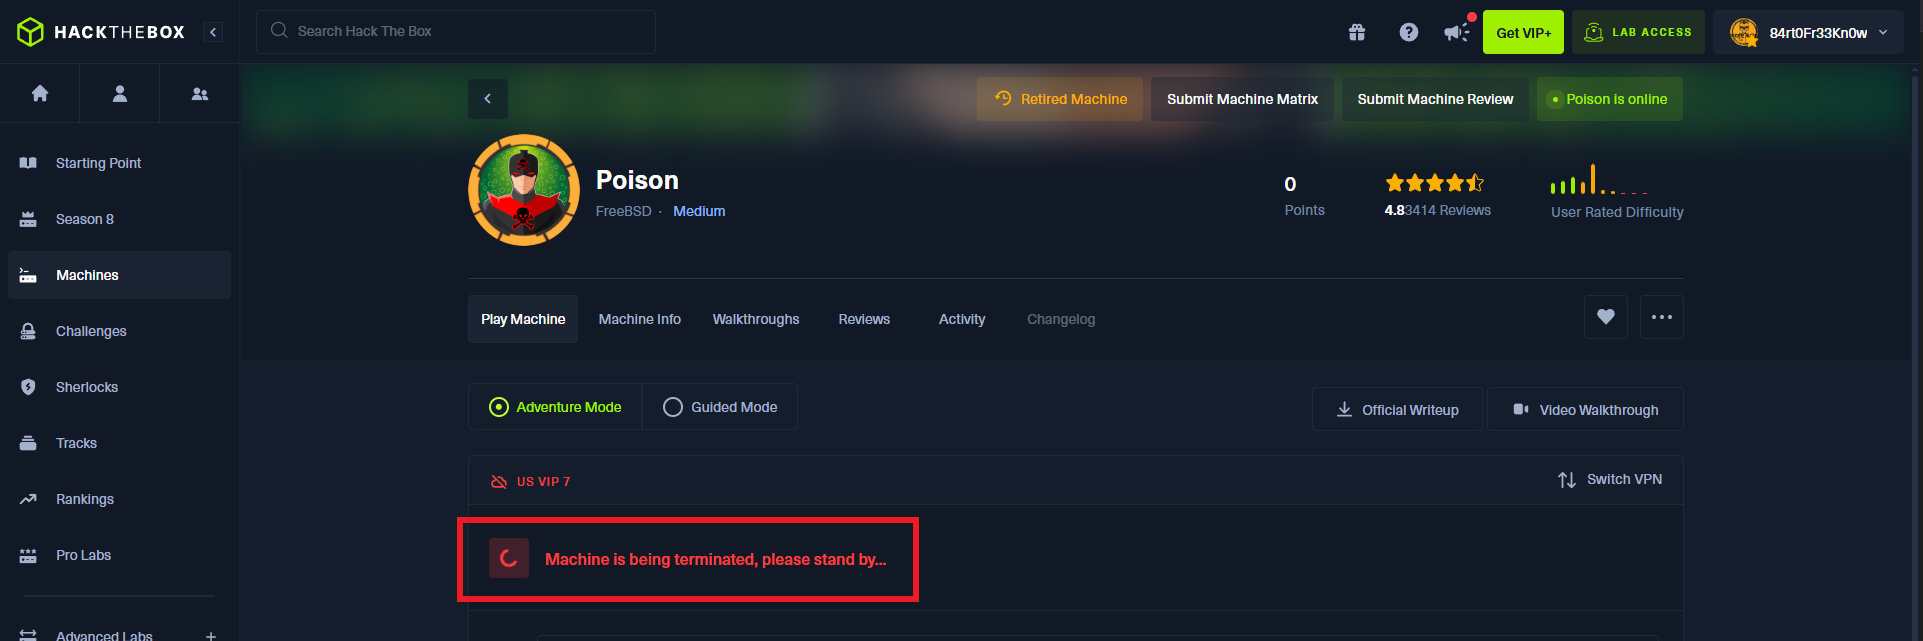
Task: Click the star rating display
Action: pyautogui.click(x=1435, y=183)
